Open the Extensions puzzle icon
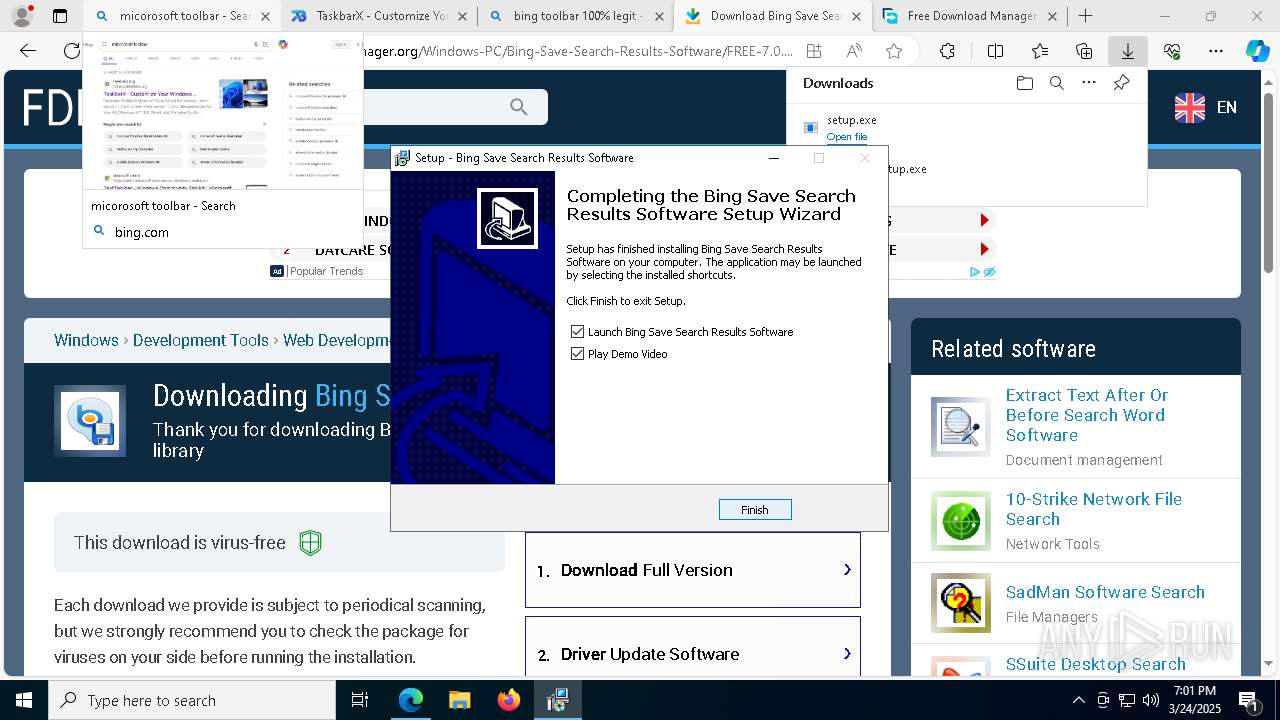The height and width of the screenshot is (720, 1280). (947, 51)
